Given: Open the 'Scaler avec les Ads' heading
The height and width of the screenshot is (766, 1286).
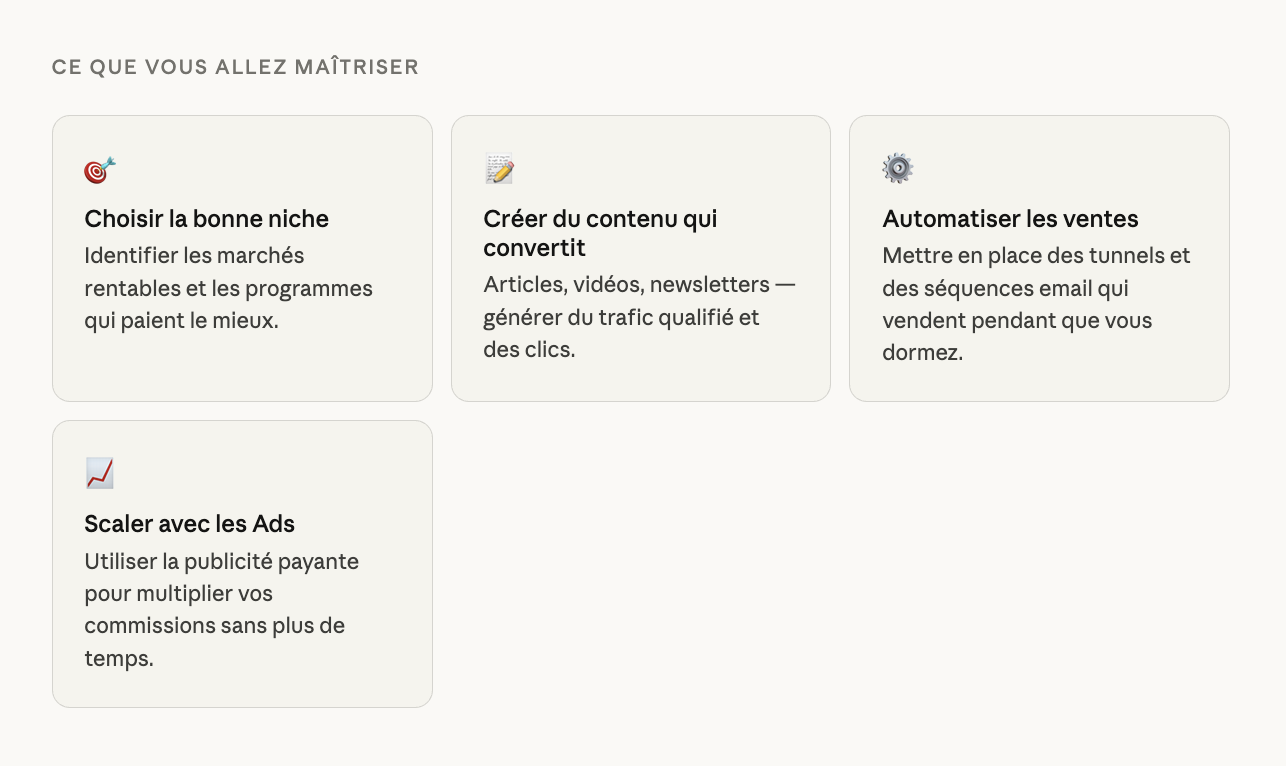Looking at the screenshot, I should [189, 524].
